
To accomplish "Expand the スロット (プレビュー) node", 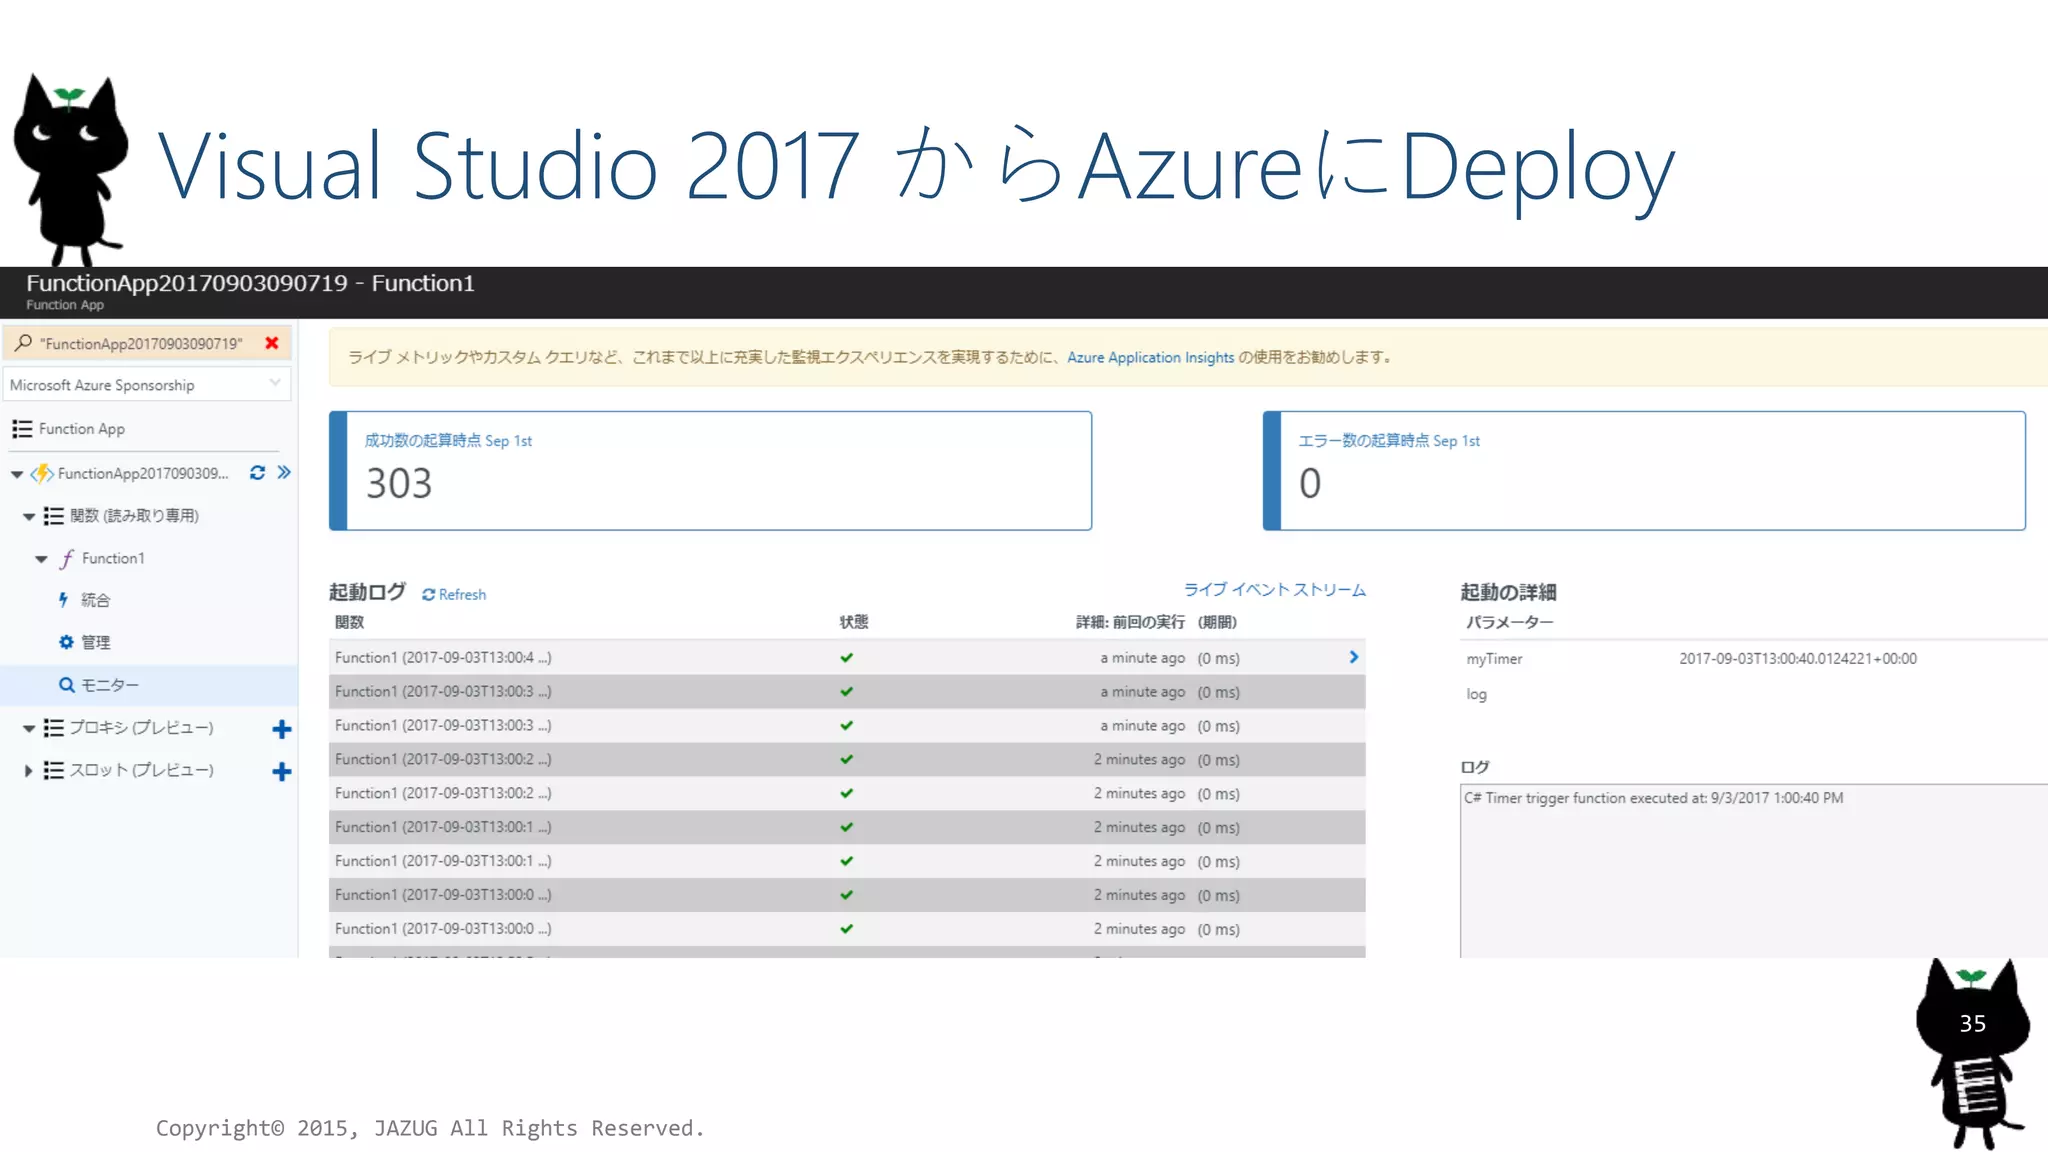I will pos(28,770).
